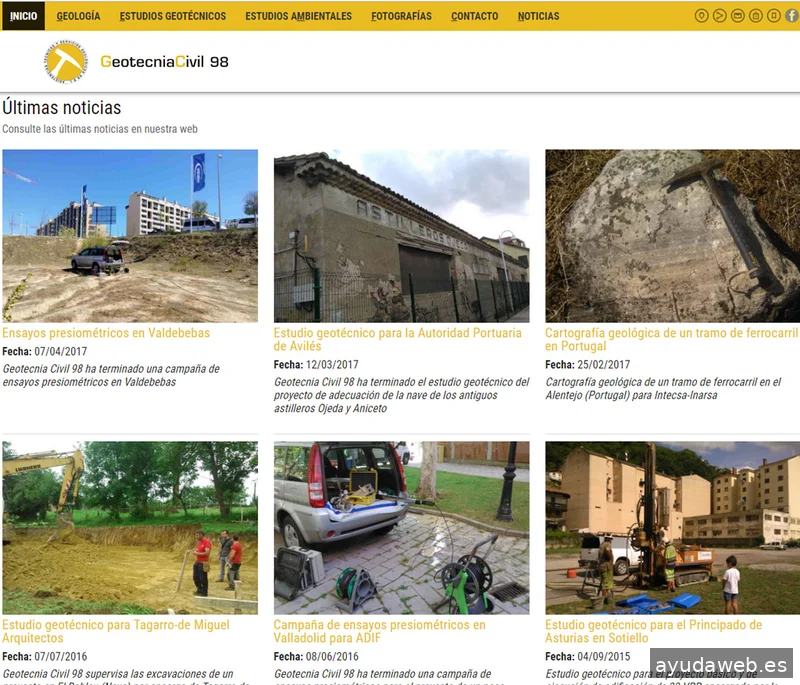The image size is (800, 685).
Task: Open the FOTOGRAFÍAS menu item
Action: click(401, 16)
